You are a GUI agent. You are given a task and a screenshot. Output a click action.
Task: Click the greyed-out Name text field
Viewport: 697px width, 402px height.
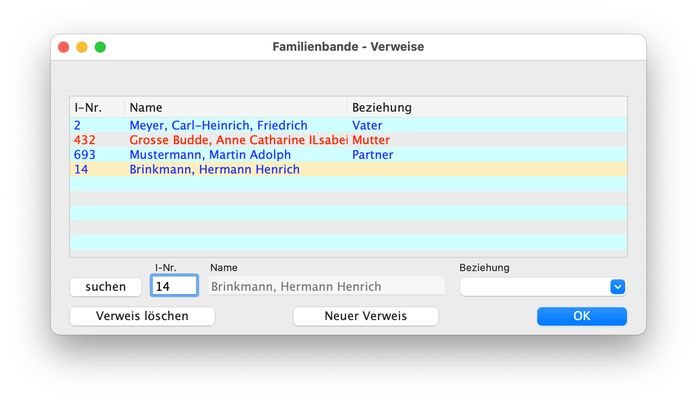pos(326,287)
